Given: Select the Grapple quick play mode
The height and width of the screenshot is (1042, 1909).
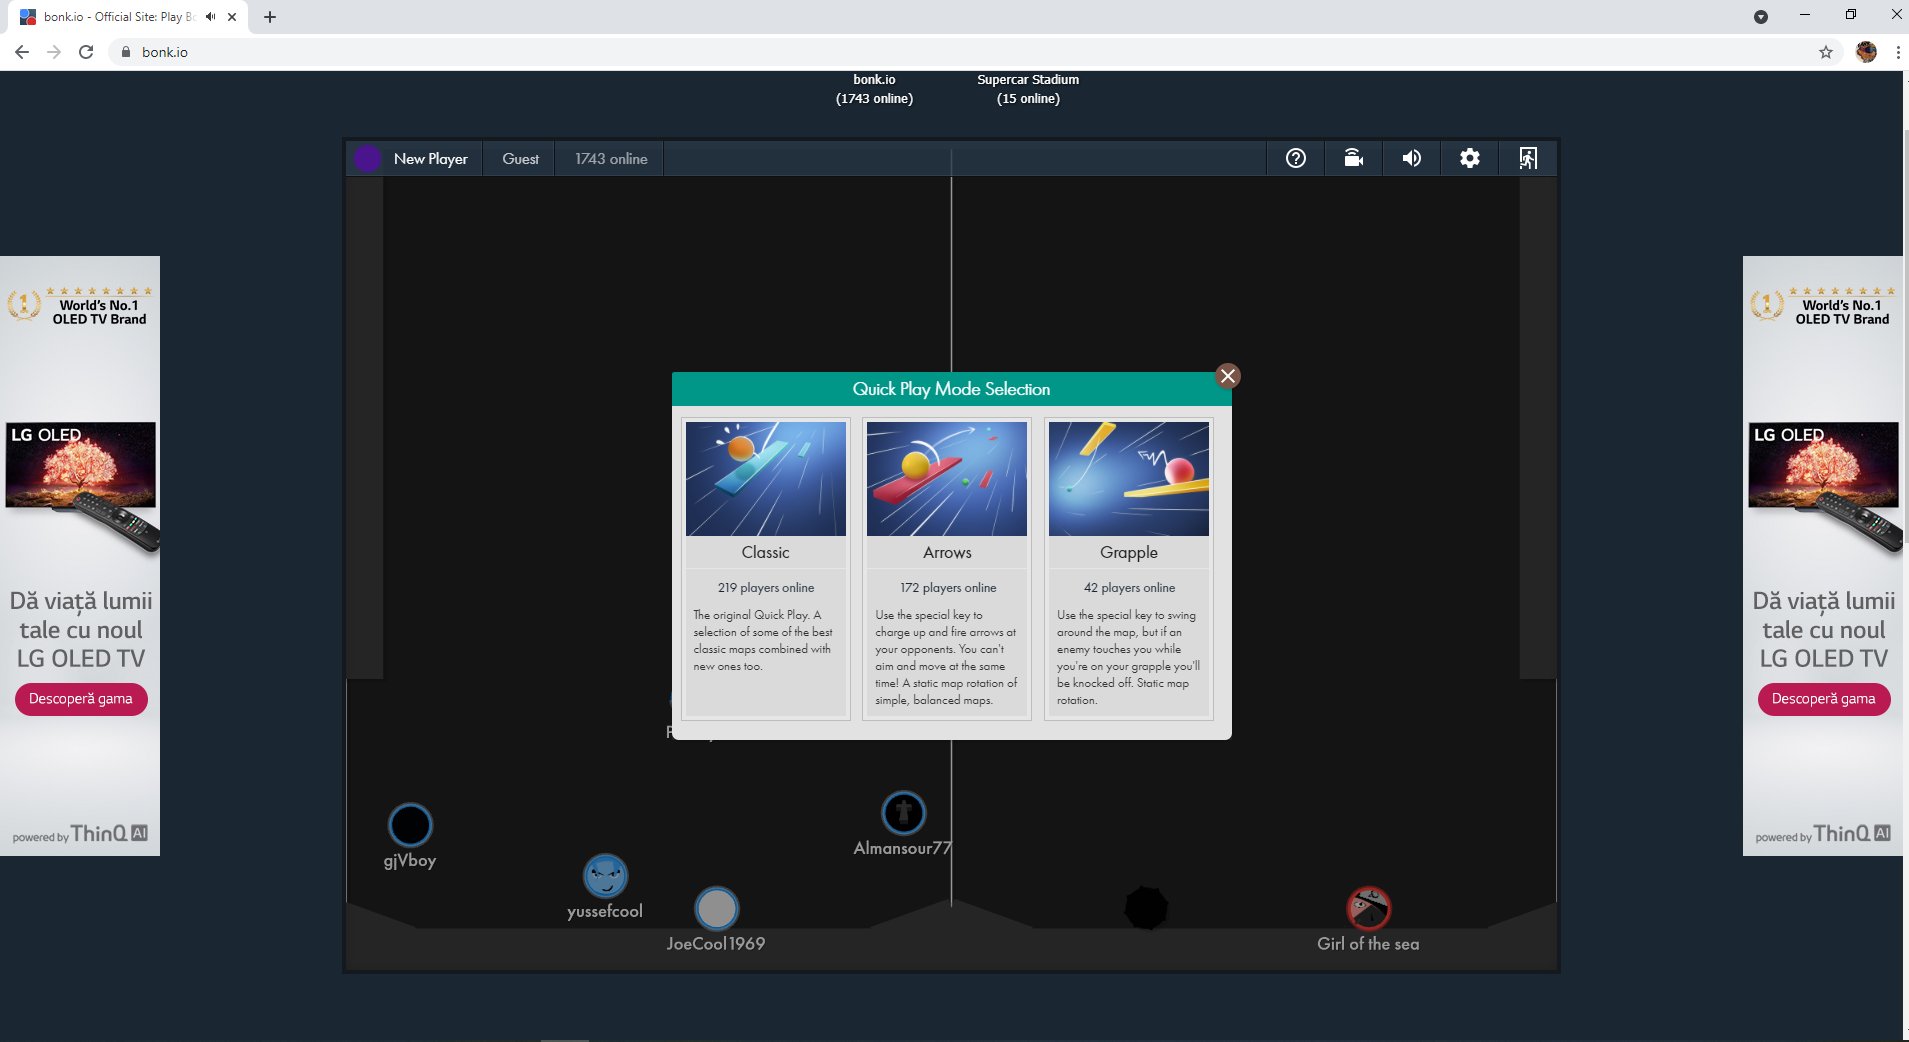Looking at the screenshot, I should [x=1128, y=479].
